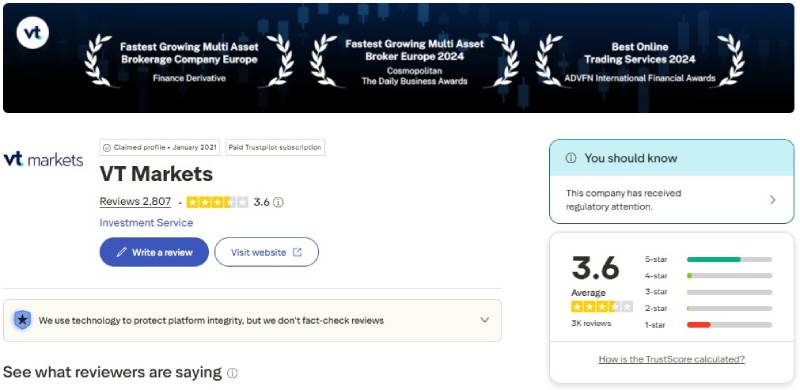Viewport: 800px width, 390px height.
Task: Click the info icon next to 3.6 rating
Action: (278, 202)
